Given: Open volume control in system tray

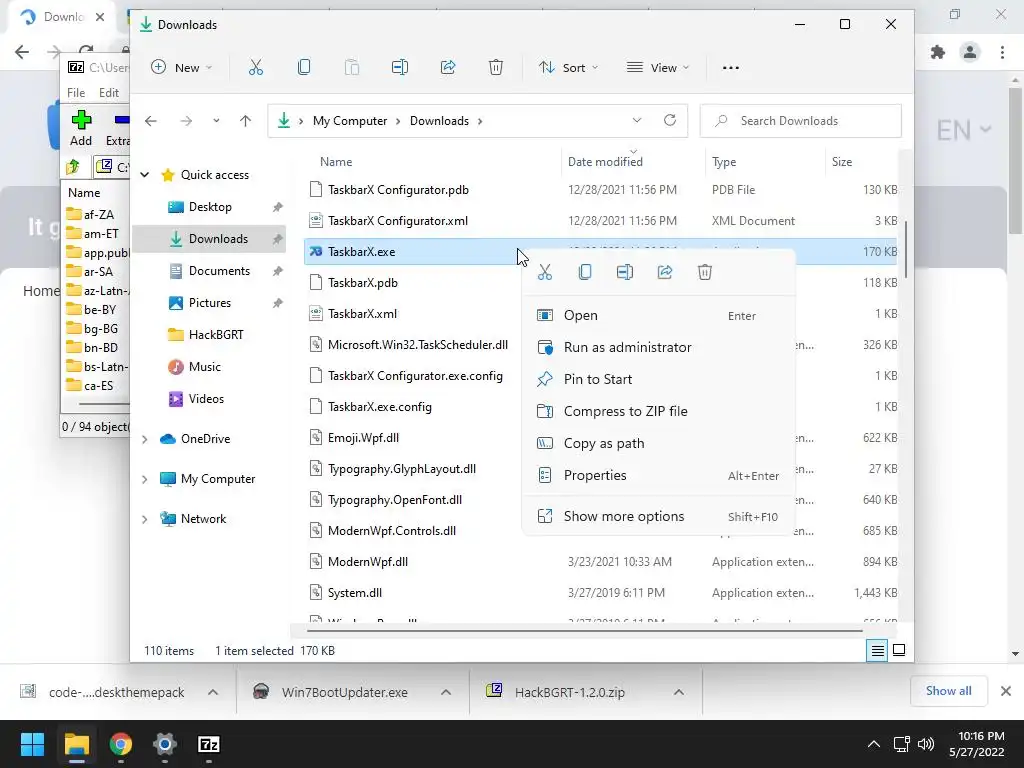Looking at the screenshot, I should coord(925,744).
